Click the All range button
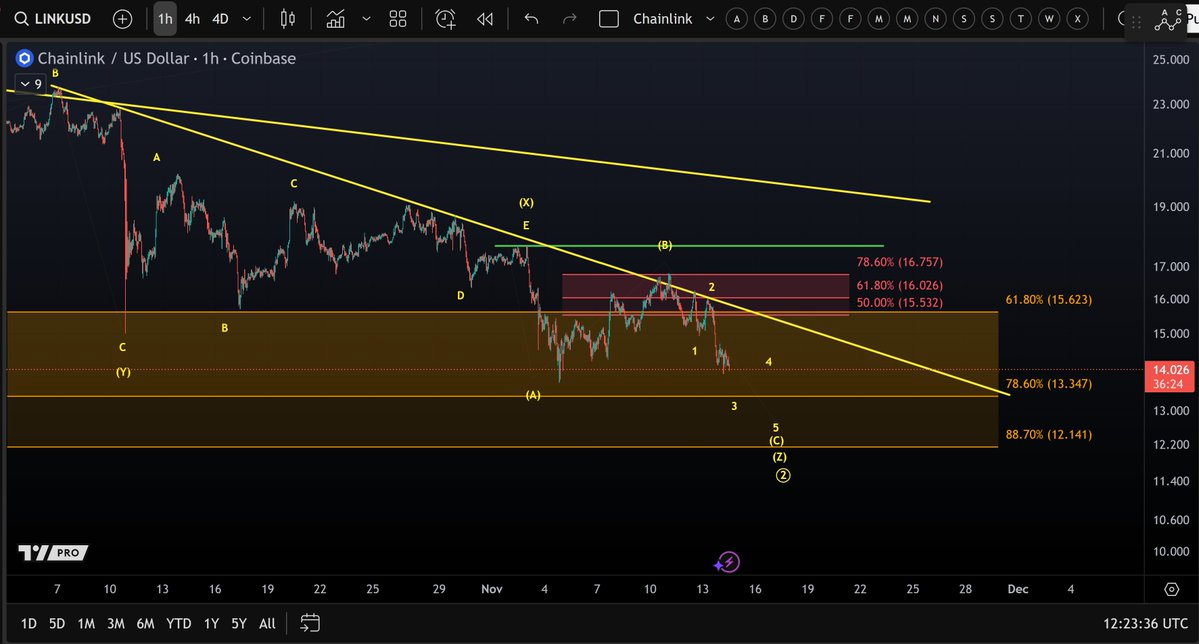Screen dimensions: 1199x644 click(x=266, y=623)
